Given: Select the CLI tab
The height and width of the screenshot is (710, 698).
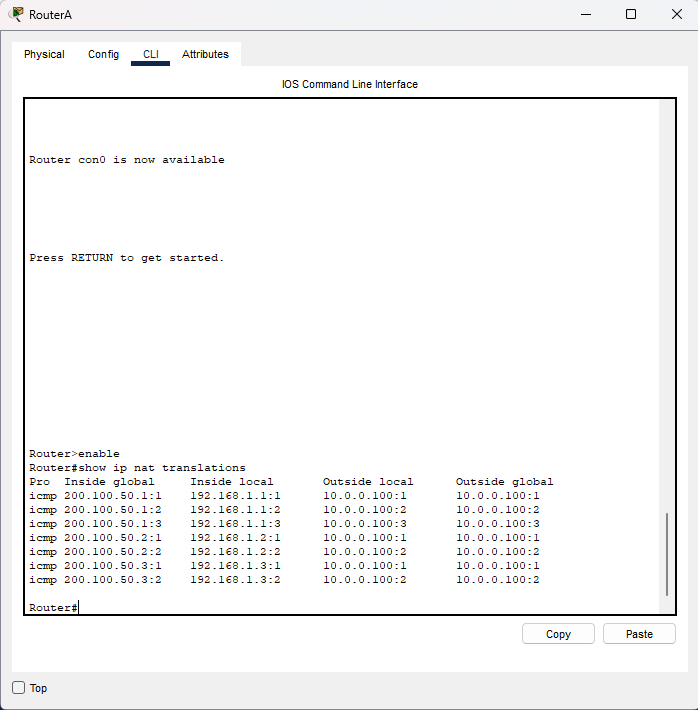Looking at the screenshot, I should pos(150,54).
